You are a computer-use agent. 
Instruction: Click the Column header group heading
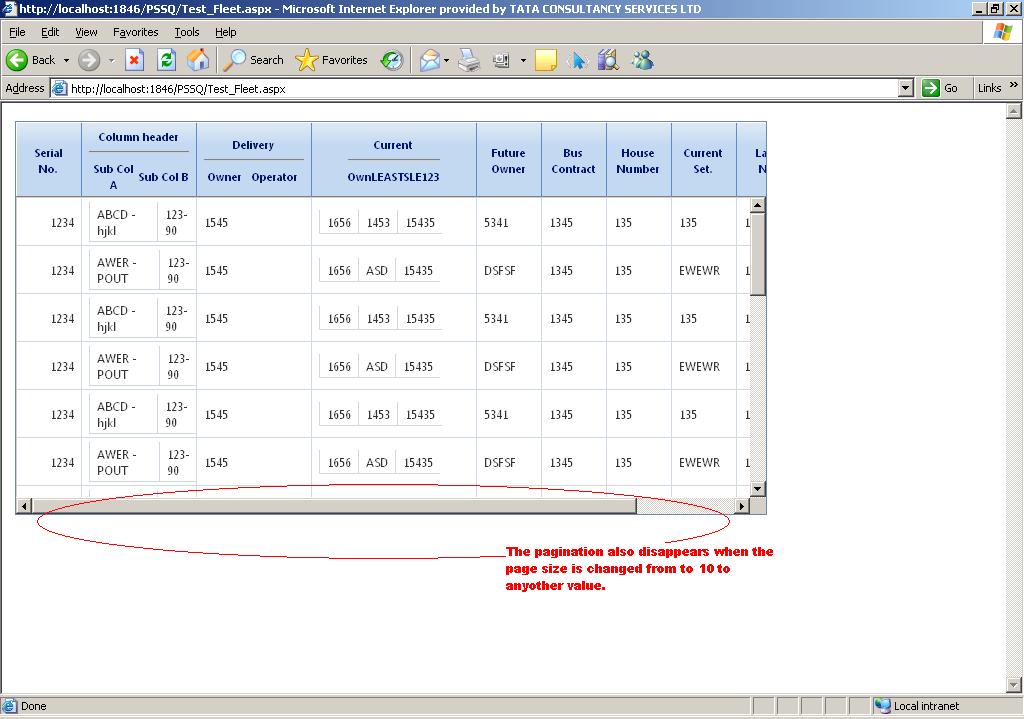(138, 137)
